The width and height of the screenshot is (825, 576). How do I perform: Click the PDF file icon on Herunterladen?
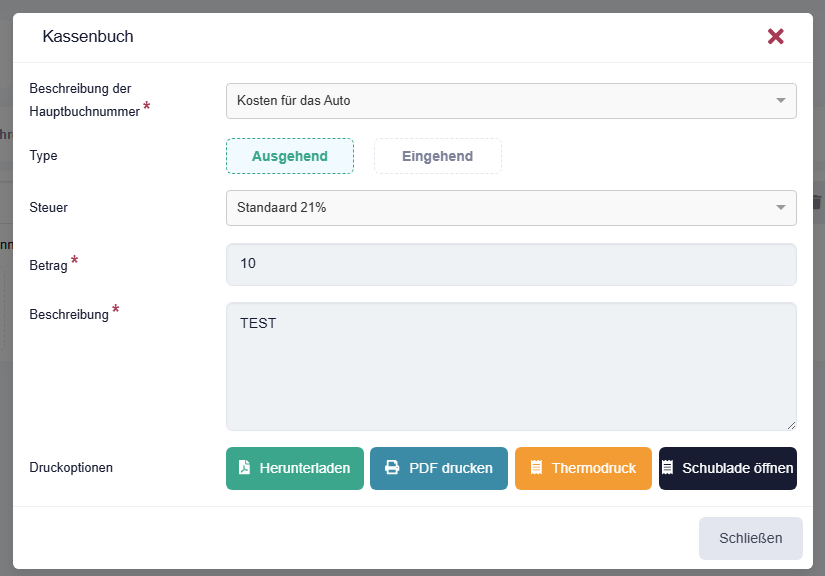(x=244, y=468)
